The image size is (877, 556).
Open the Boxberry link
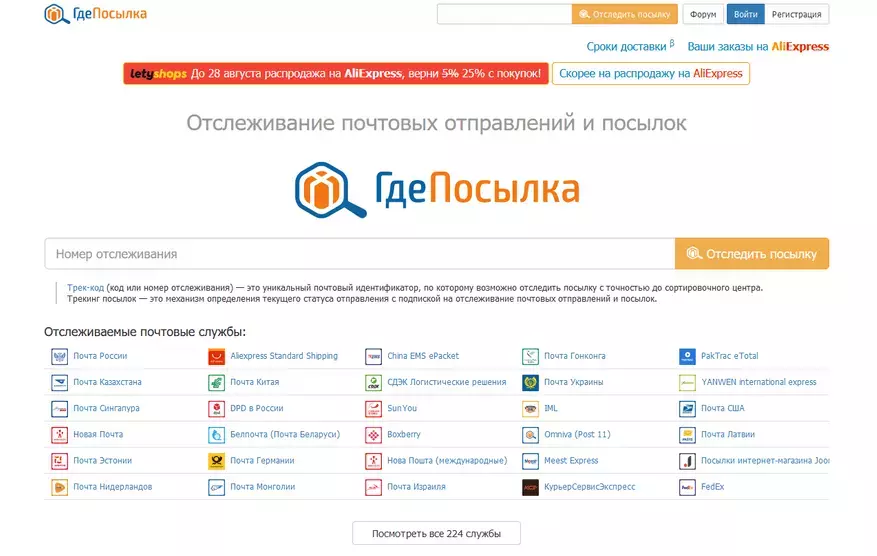click(x=403, y=434)
